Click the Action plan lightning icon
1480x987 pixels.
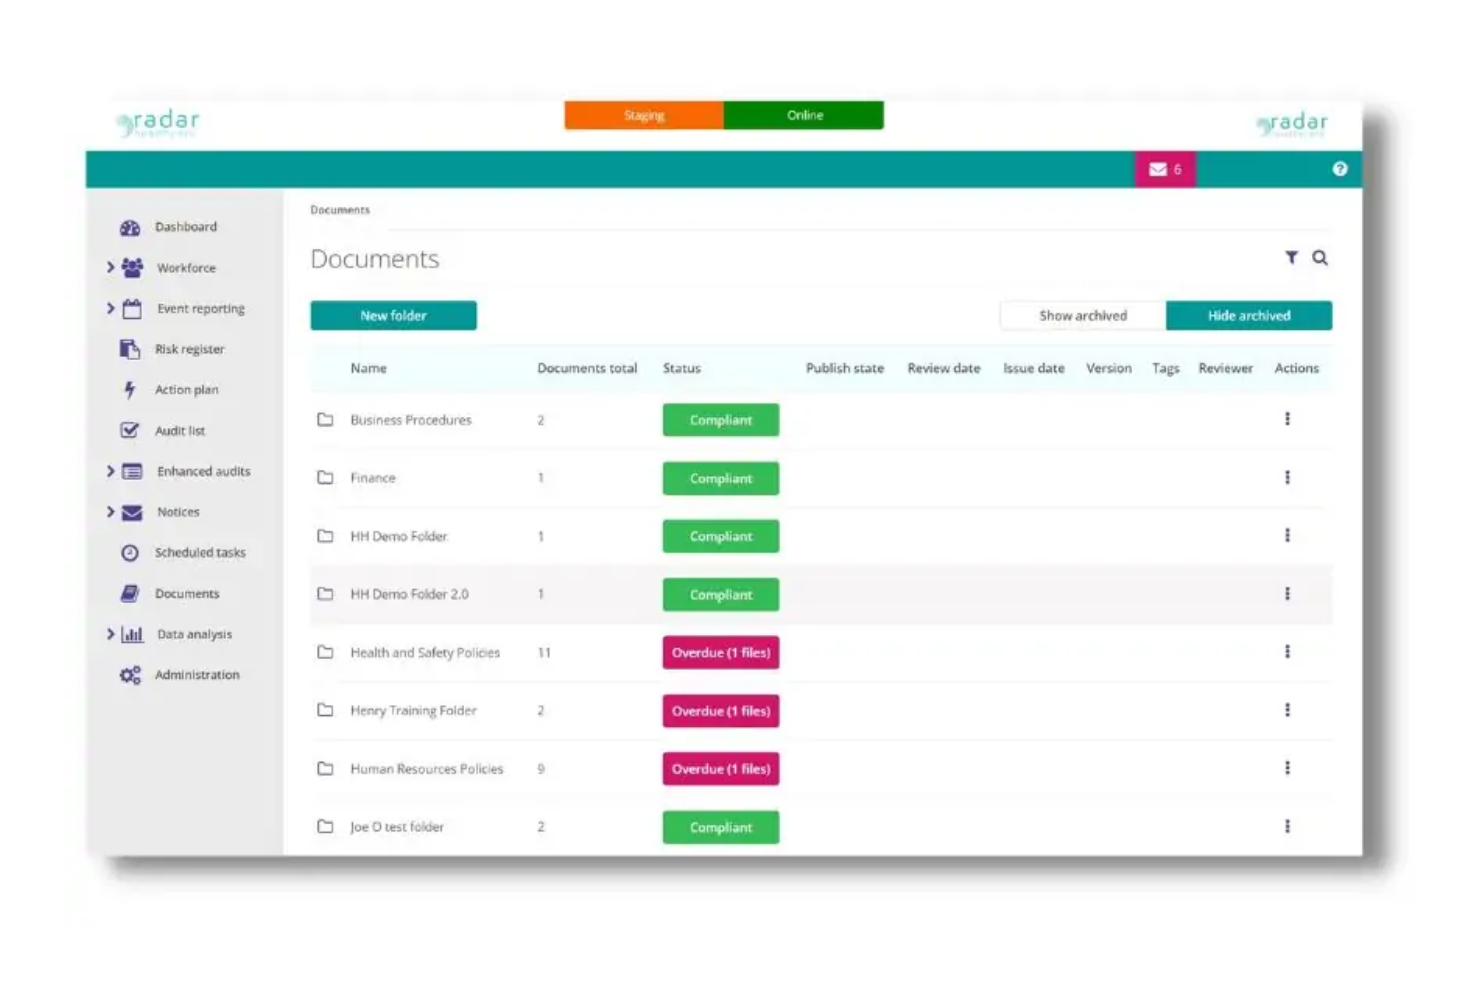129,389
